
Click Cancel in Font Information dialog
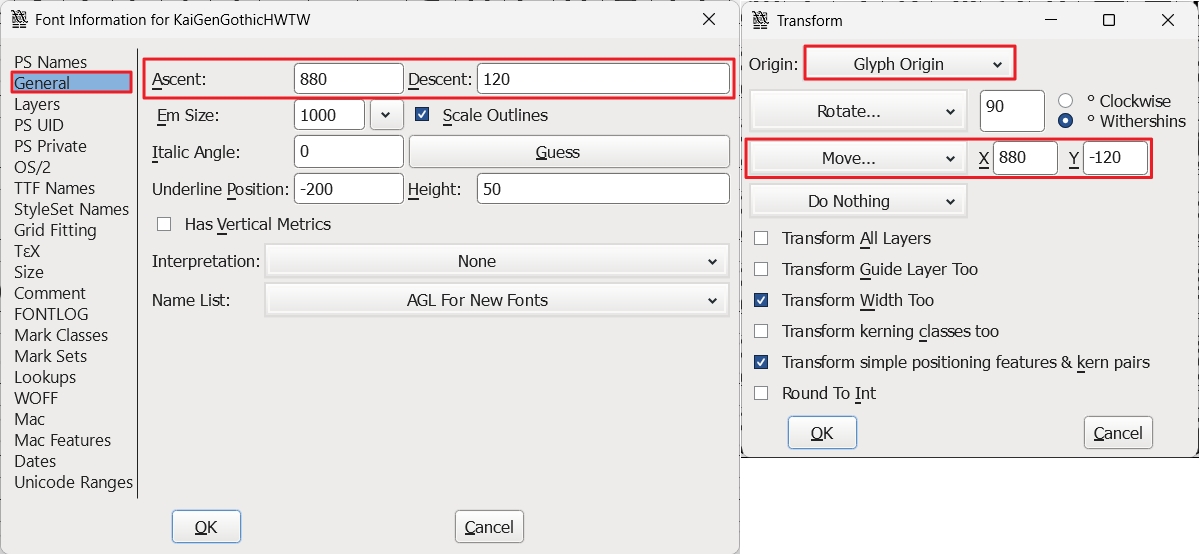489,527
